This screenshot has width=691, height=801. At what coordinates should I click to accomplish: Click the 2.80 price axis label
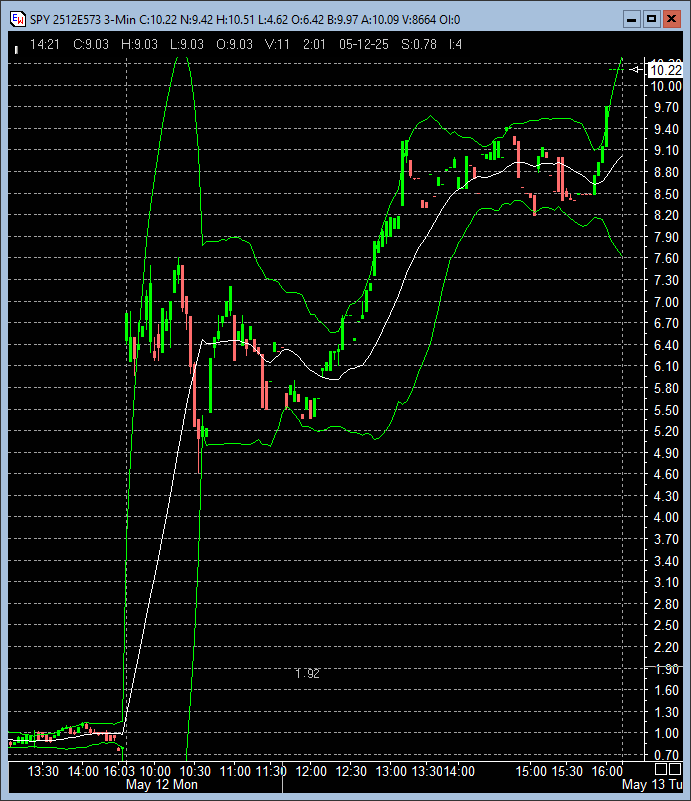[668, 604]
